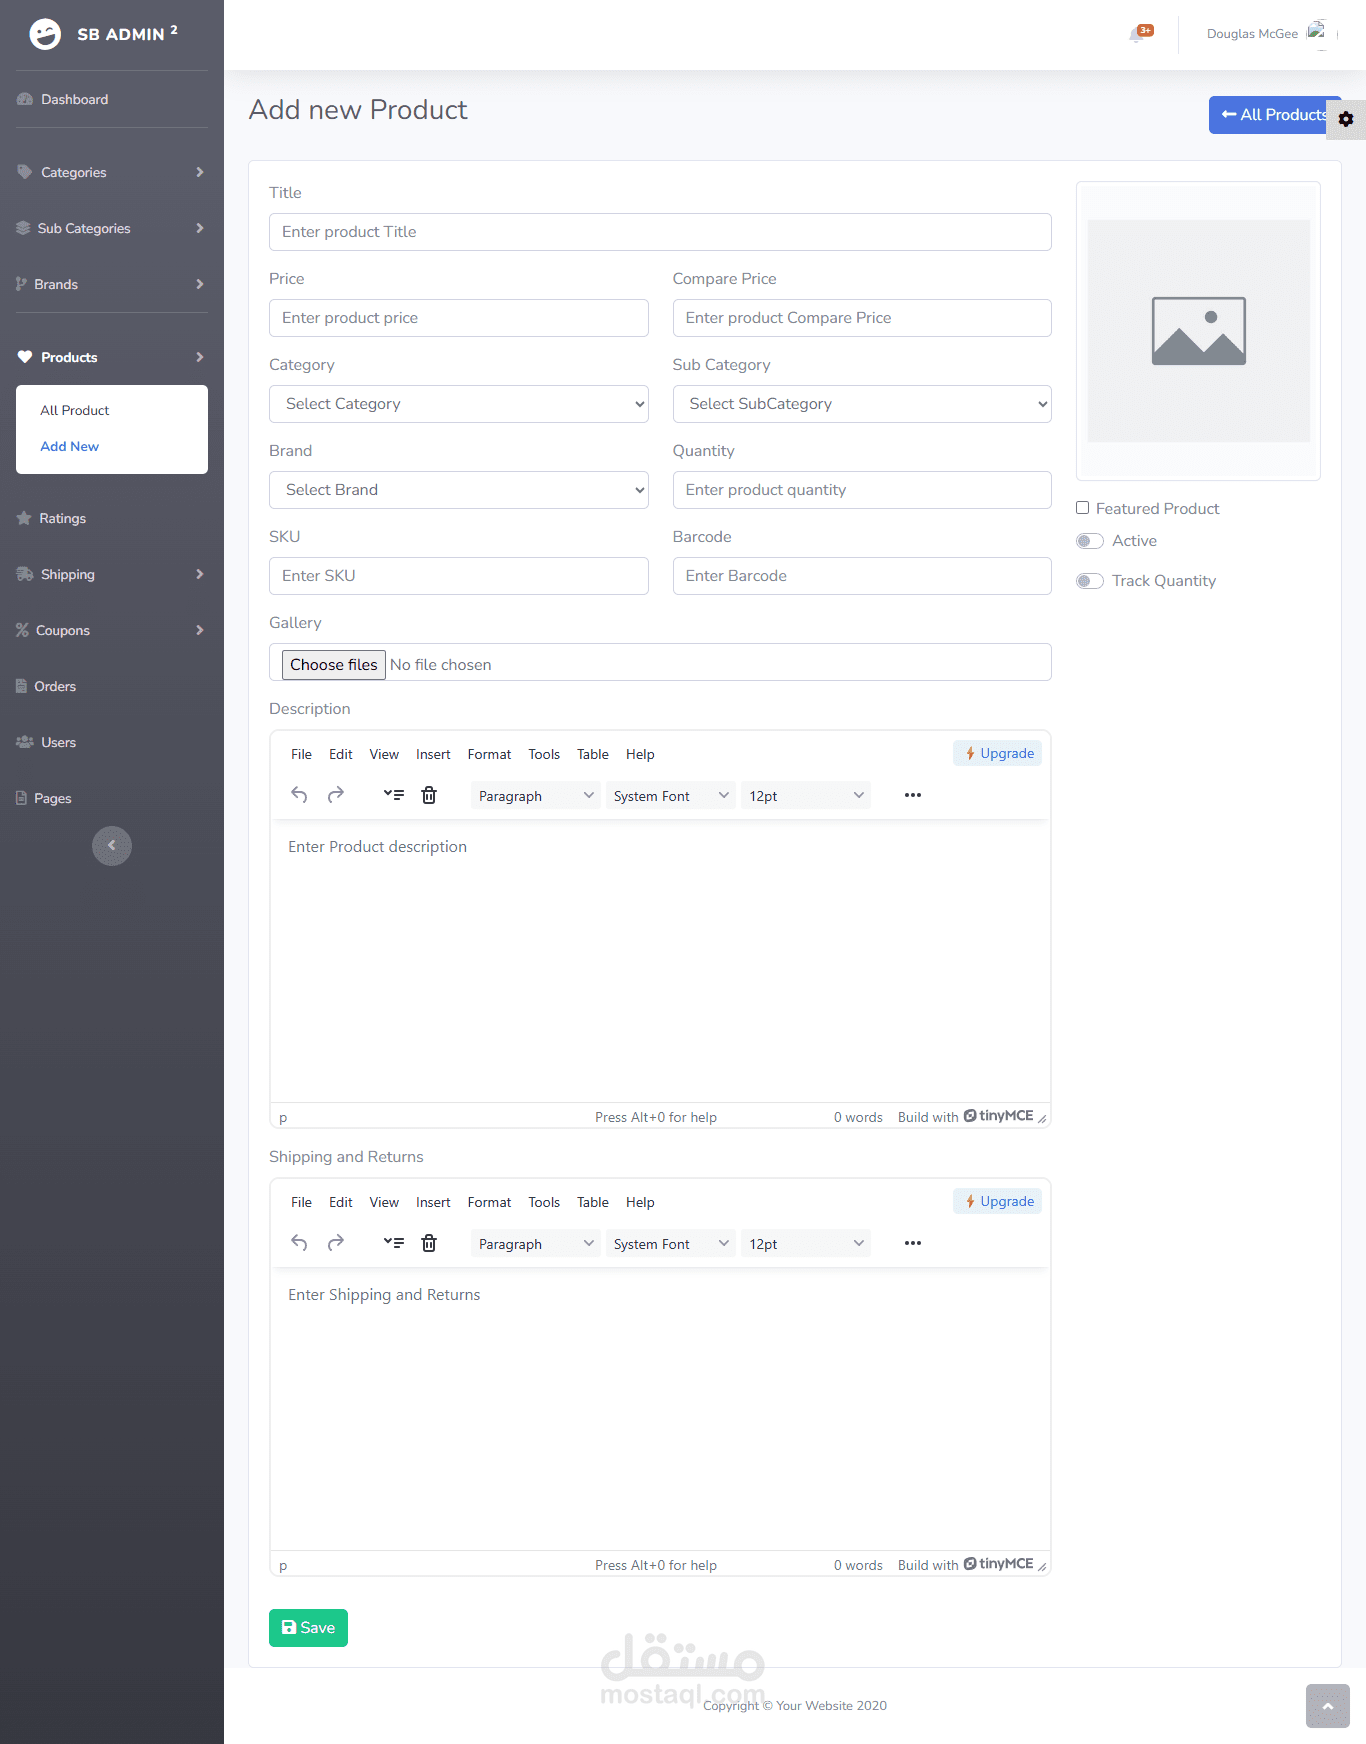Click trash icon in Shipping and Returns editor
The width and height of the screenshot is (1366, 1744).
(429, 1243)
